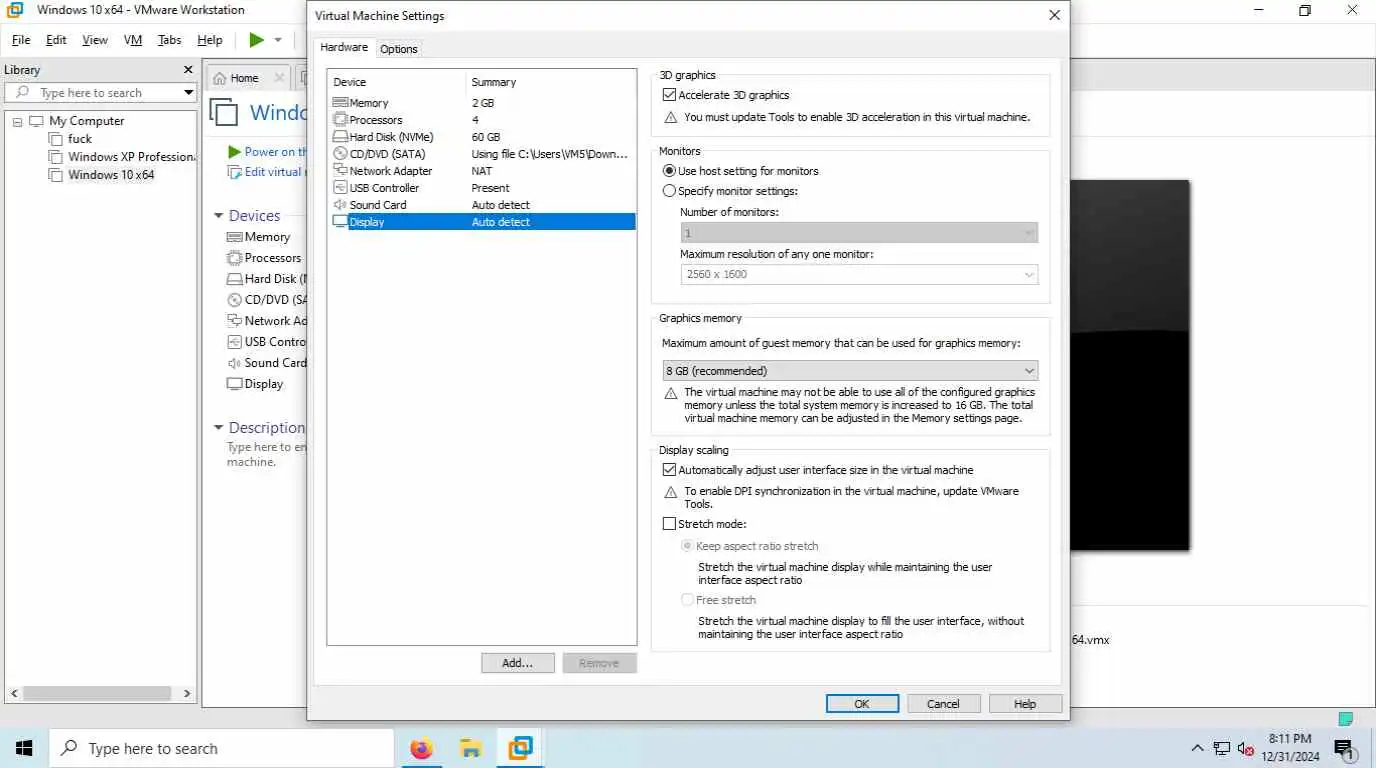Click the library horizontal scrollbar

point(97,693)
